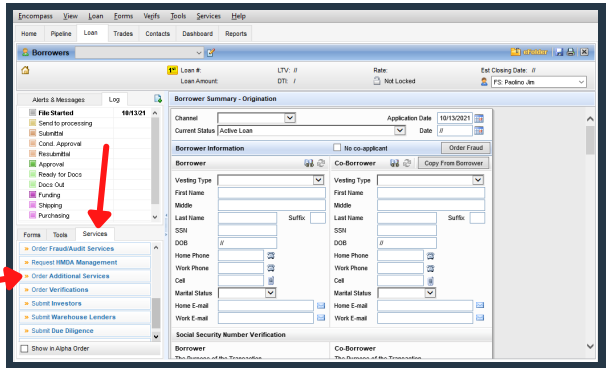610x374 pixels.
Task: Click Borrower First Name input field
Action: [x=272, y=193]
